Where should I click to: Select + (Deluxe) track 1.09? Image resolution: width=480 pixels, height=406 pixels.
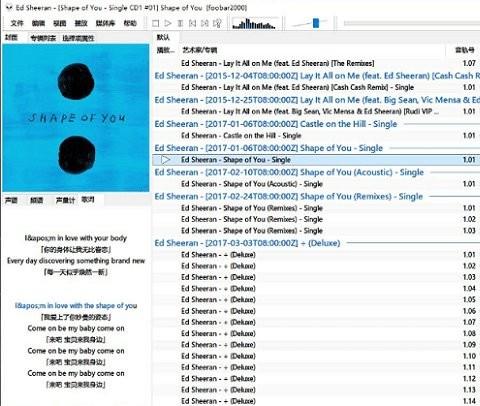point(316,345)
